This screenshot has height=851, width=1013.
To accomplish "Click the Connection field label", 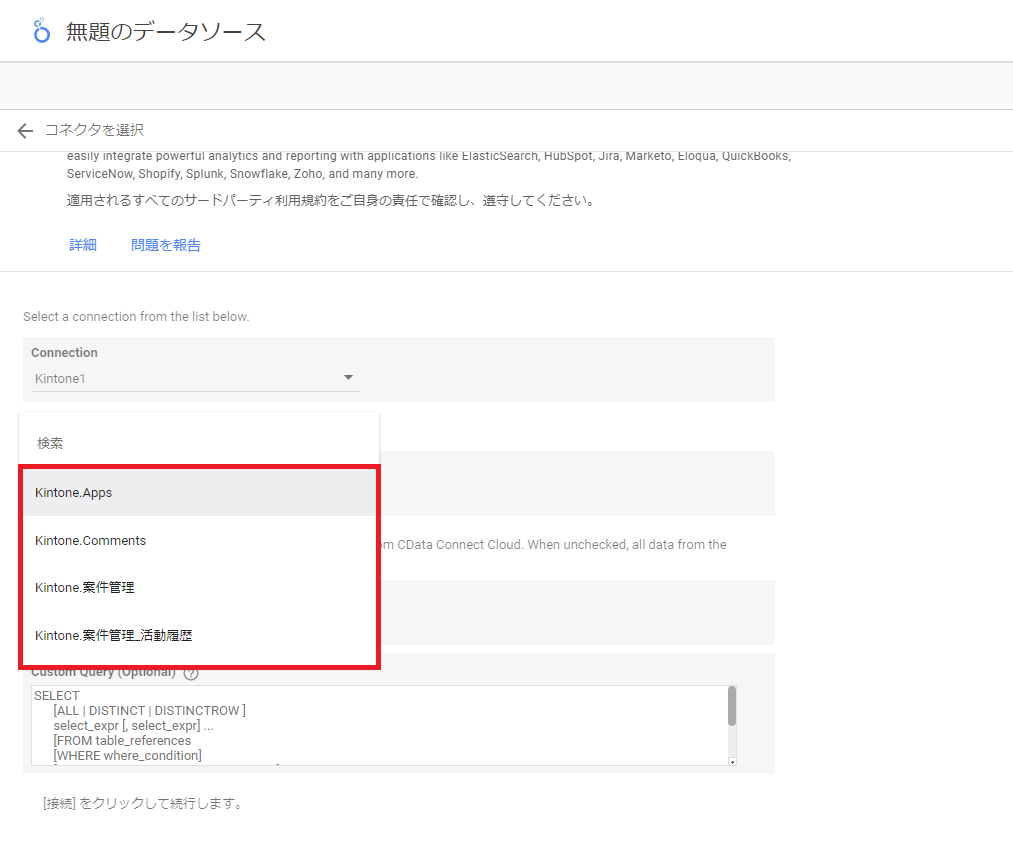I will pos(65,352).
